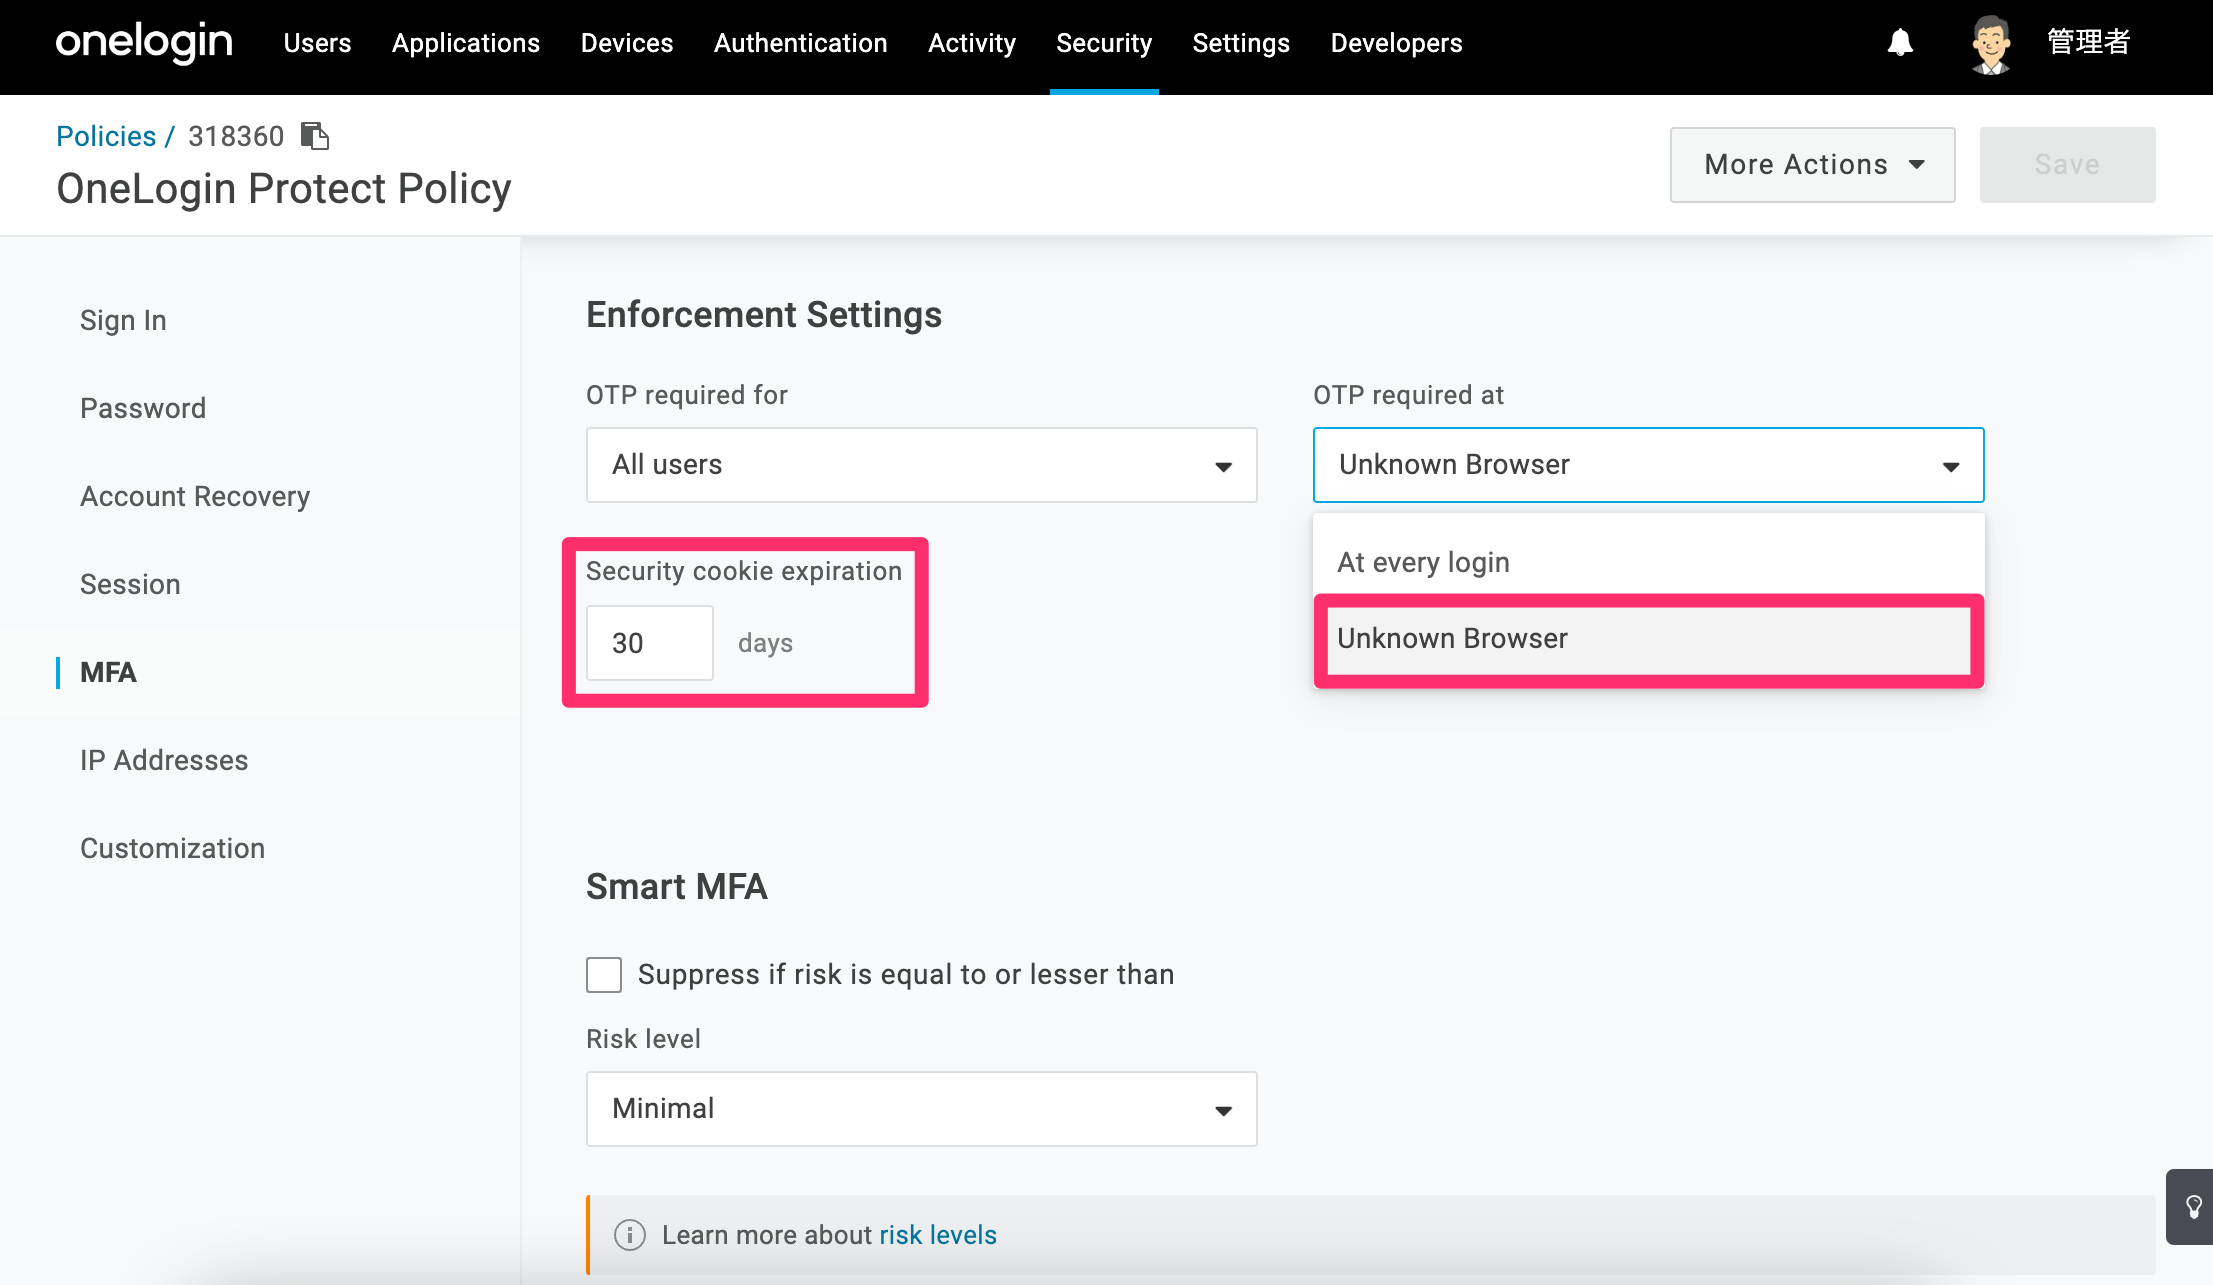This screenshot has width=2213, height=1285.
Task: Follow the risk levels link
Action: [x=938, y=1235]
